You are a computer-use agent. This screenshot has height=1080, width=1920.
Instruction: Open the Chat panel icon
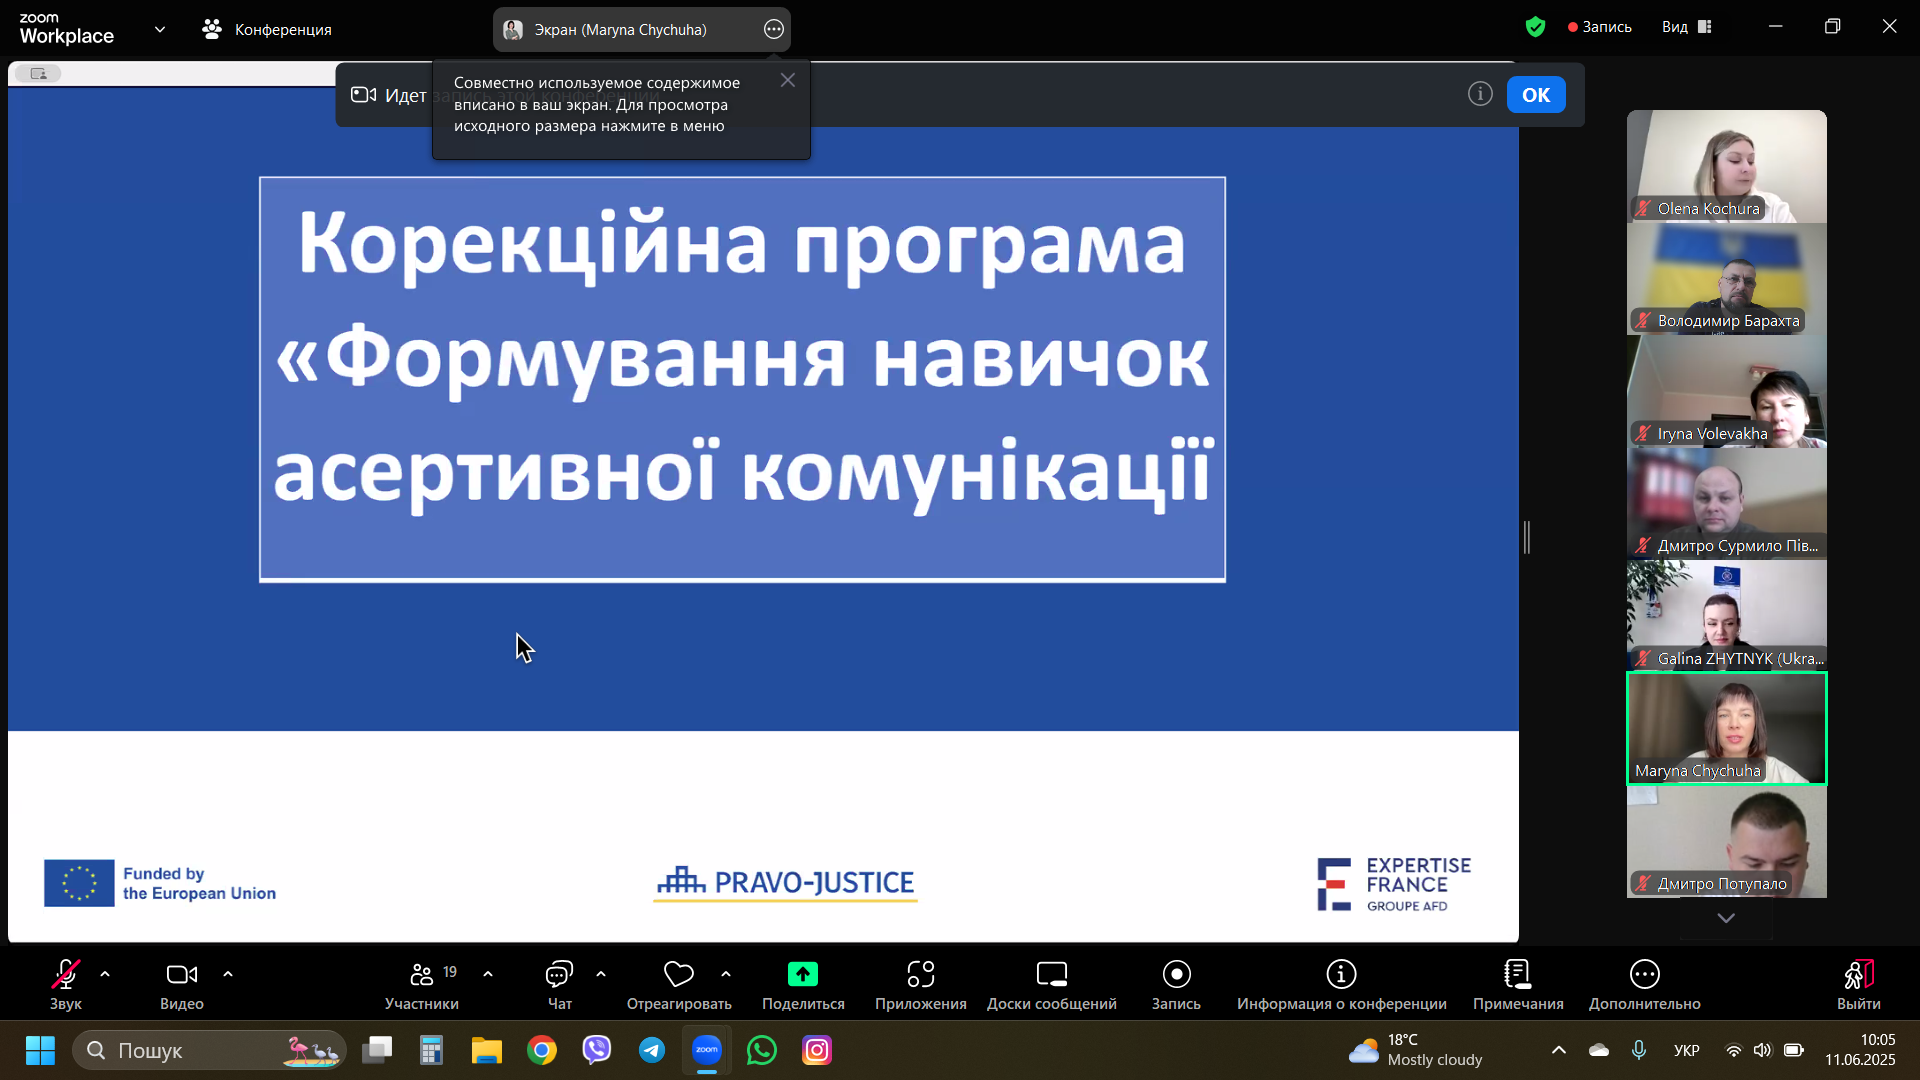[559, 974]
